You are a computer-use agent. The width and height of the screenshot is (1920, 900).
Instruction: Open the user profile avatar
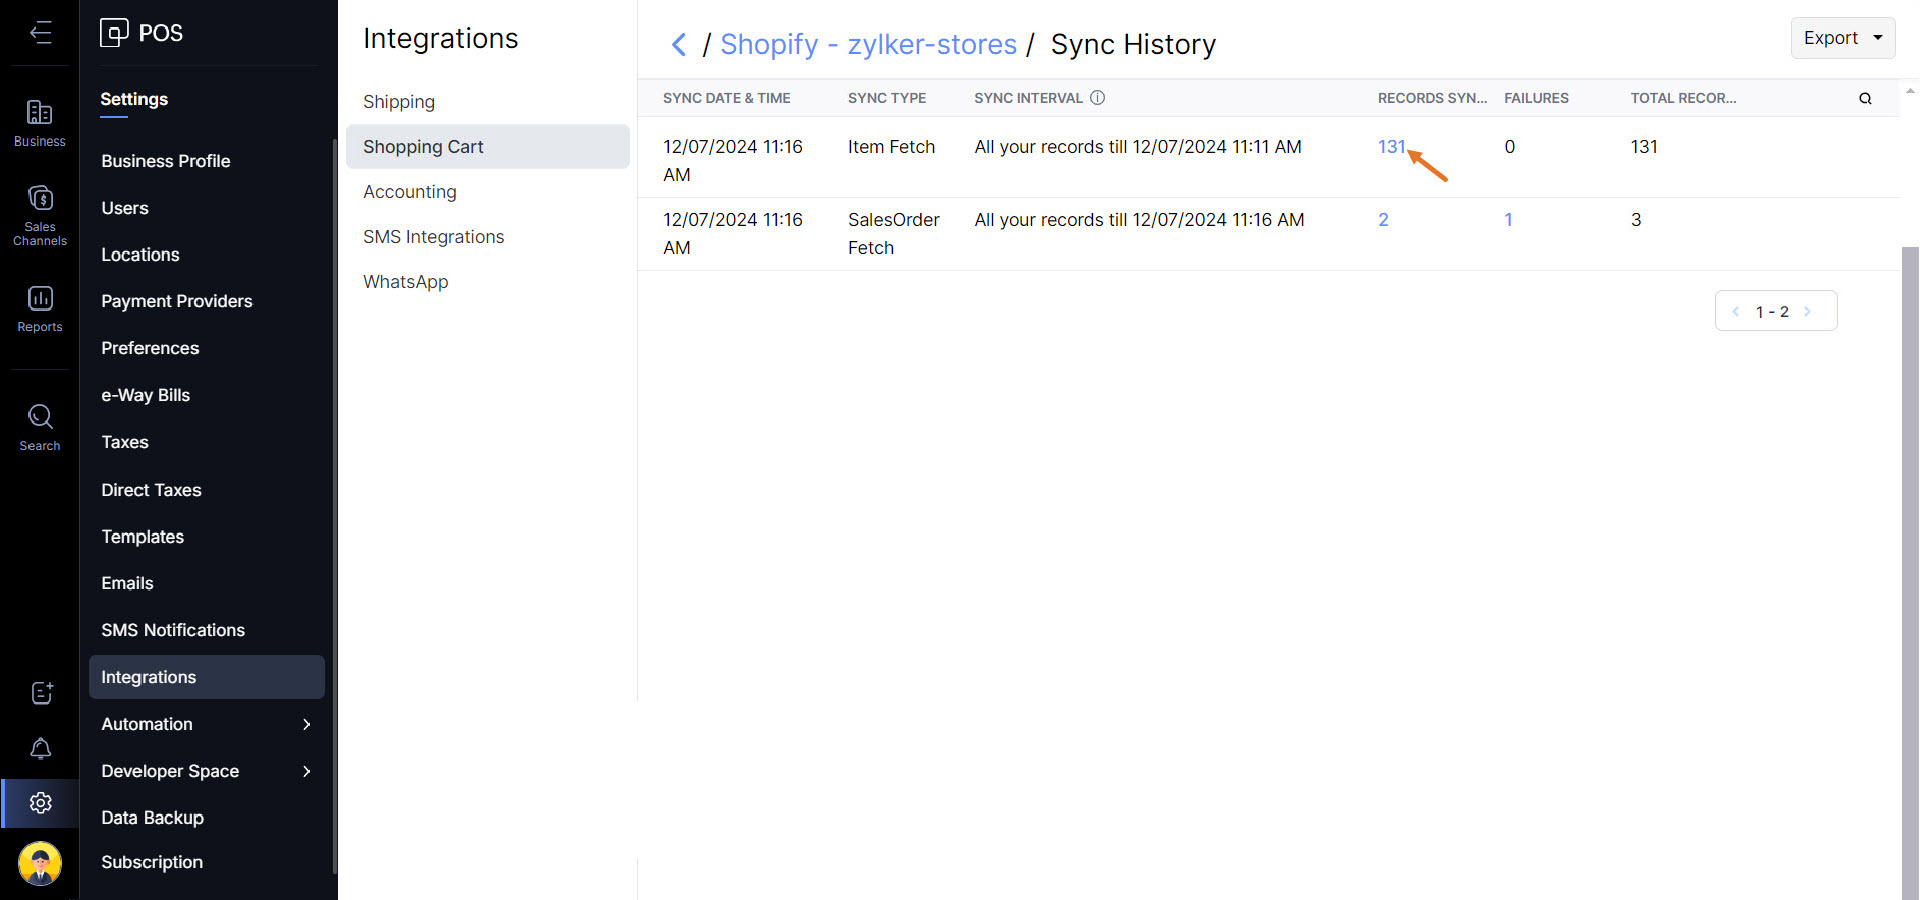tap(40, 863)
